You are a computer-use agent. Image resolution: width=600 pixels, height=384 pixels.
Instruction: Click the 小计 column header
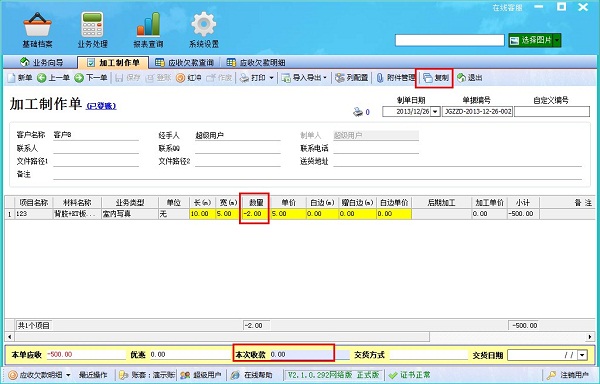[x=523, y=202]
